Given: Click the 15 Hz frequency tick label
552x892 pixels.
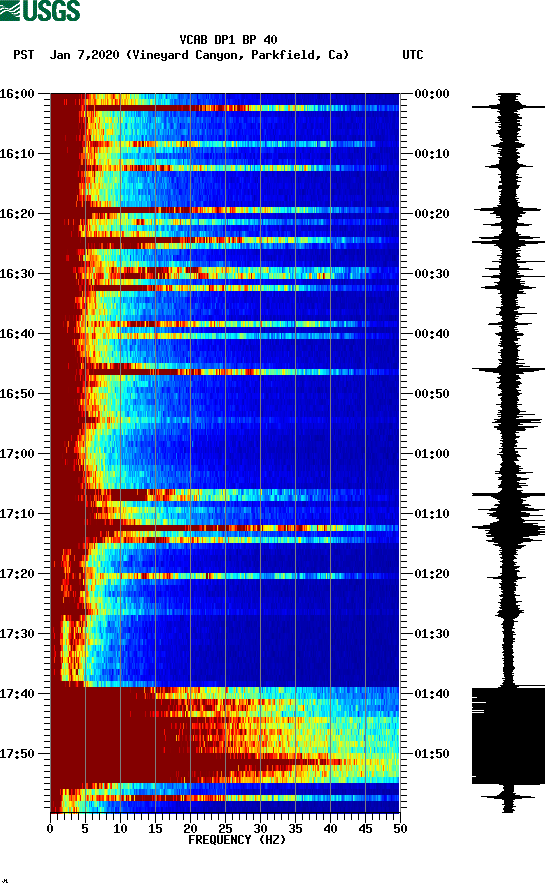Looking at the screenshot, I should click(155, 829).
